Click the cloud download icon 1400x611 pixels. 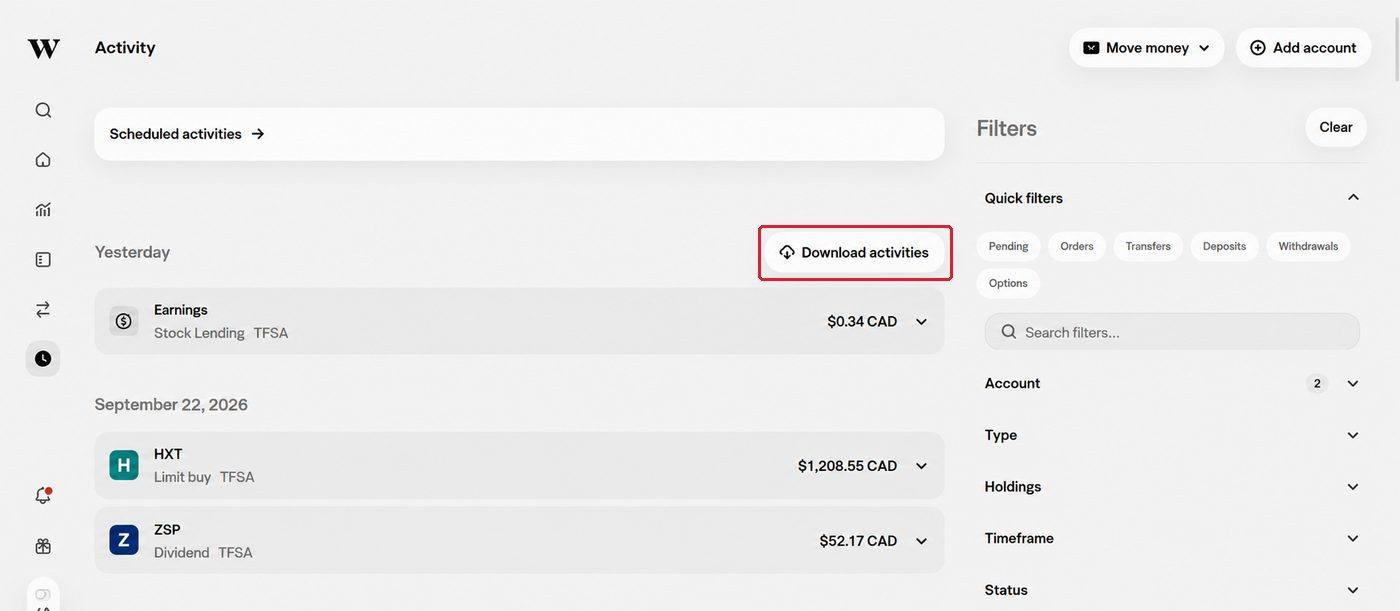(x=787, y=252)
